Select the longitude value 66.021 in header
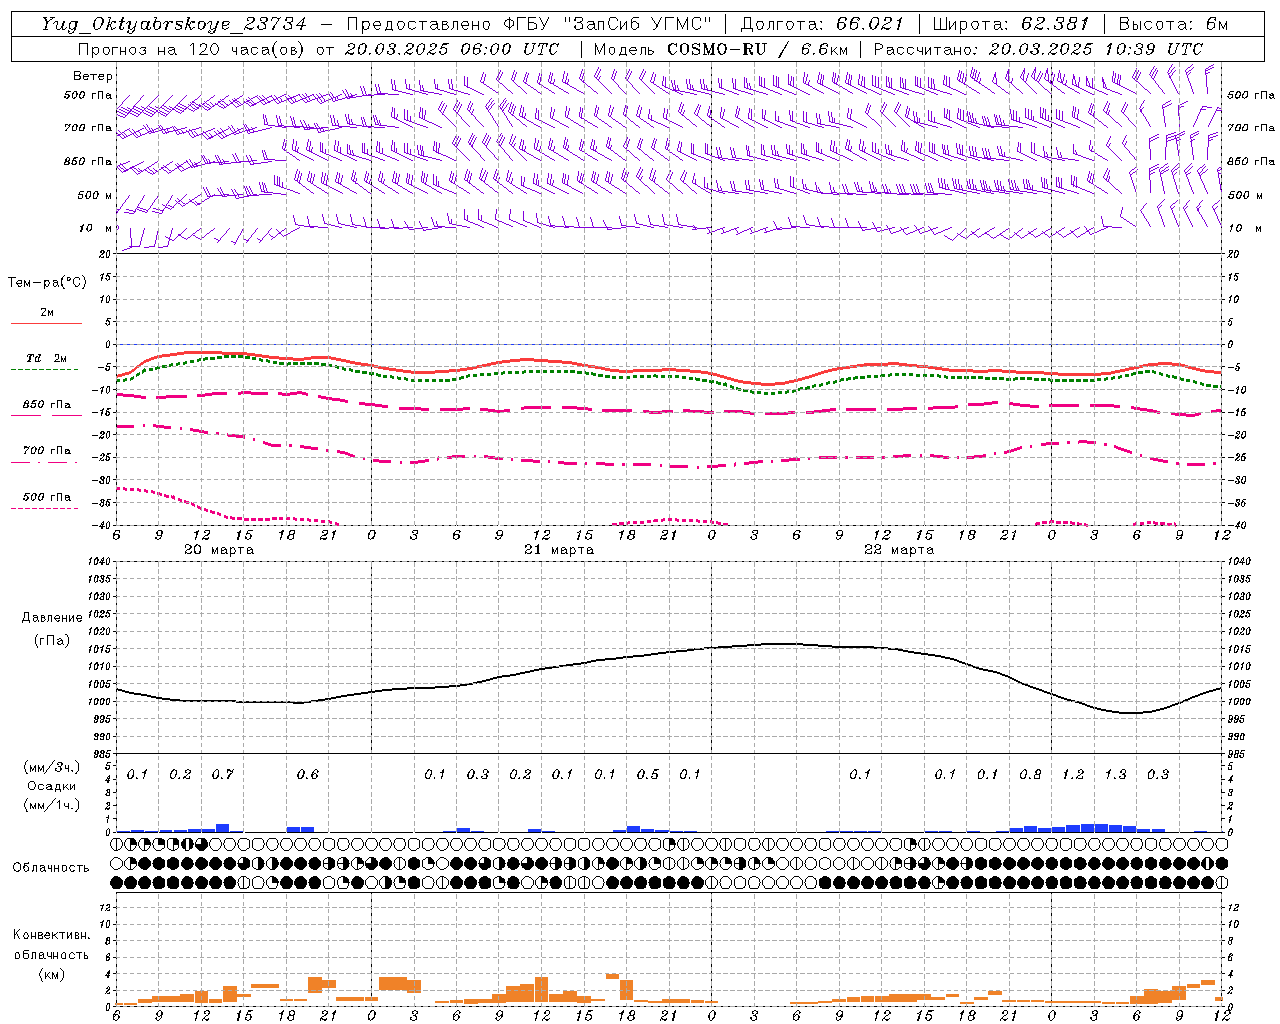This screenshot has height=1024, width=1280. (870, 24)
